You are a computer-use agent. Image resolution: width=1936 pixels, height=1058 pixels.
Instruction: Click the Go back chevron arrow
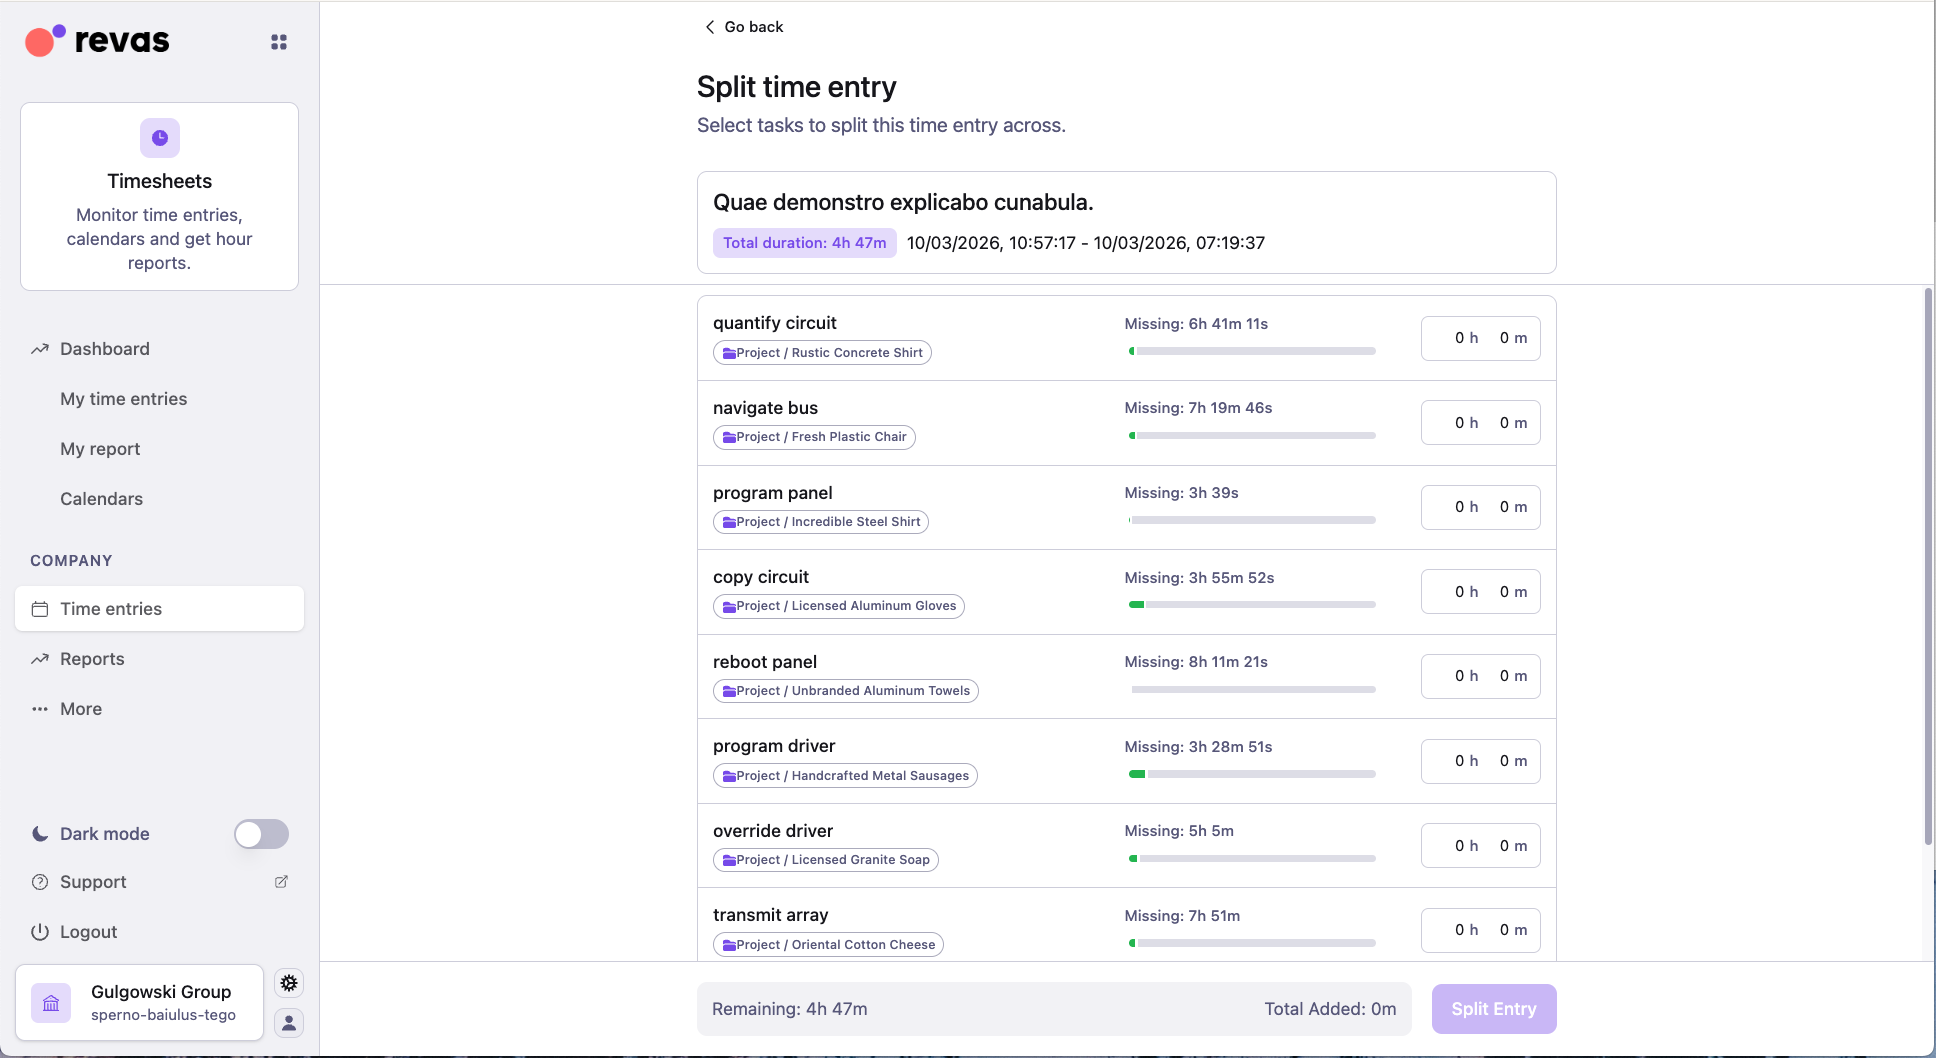pos(709,26)
